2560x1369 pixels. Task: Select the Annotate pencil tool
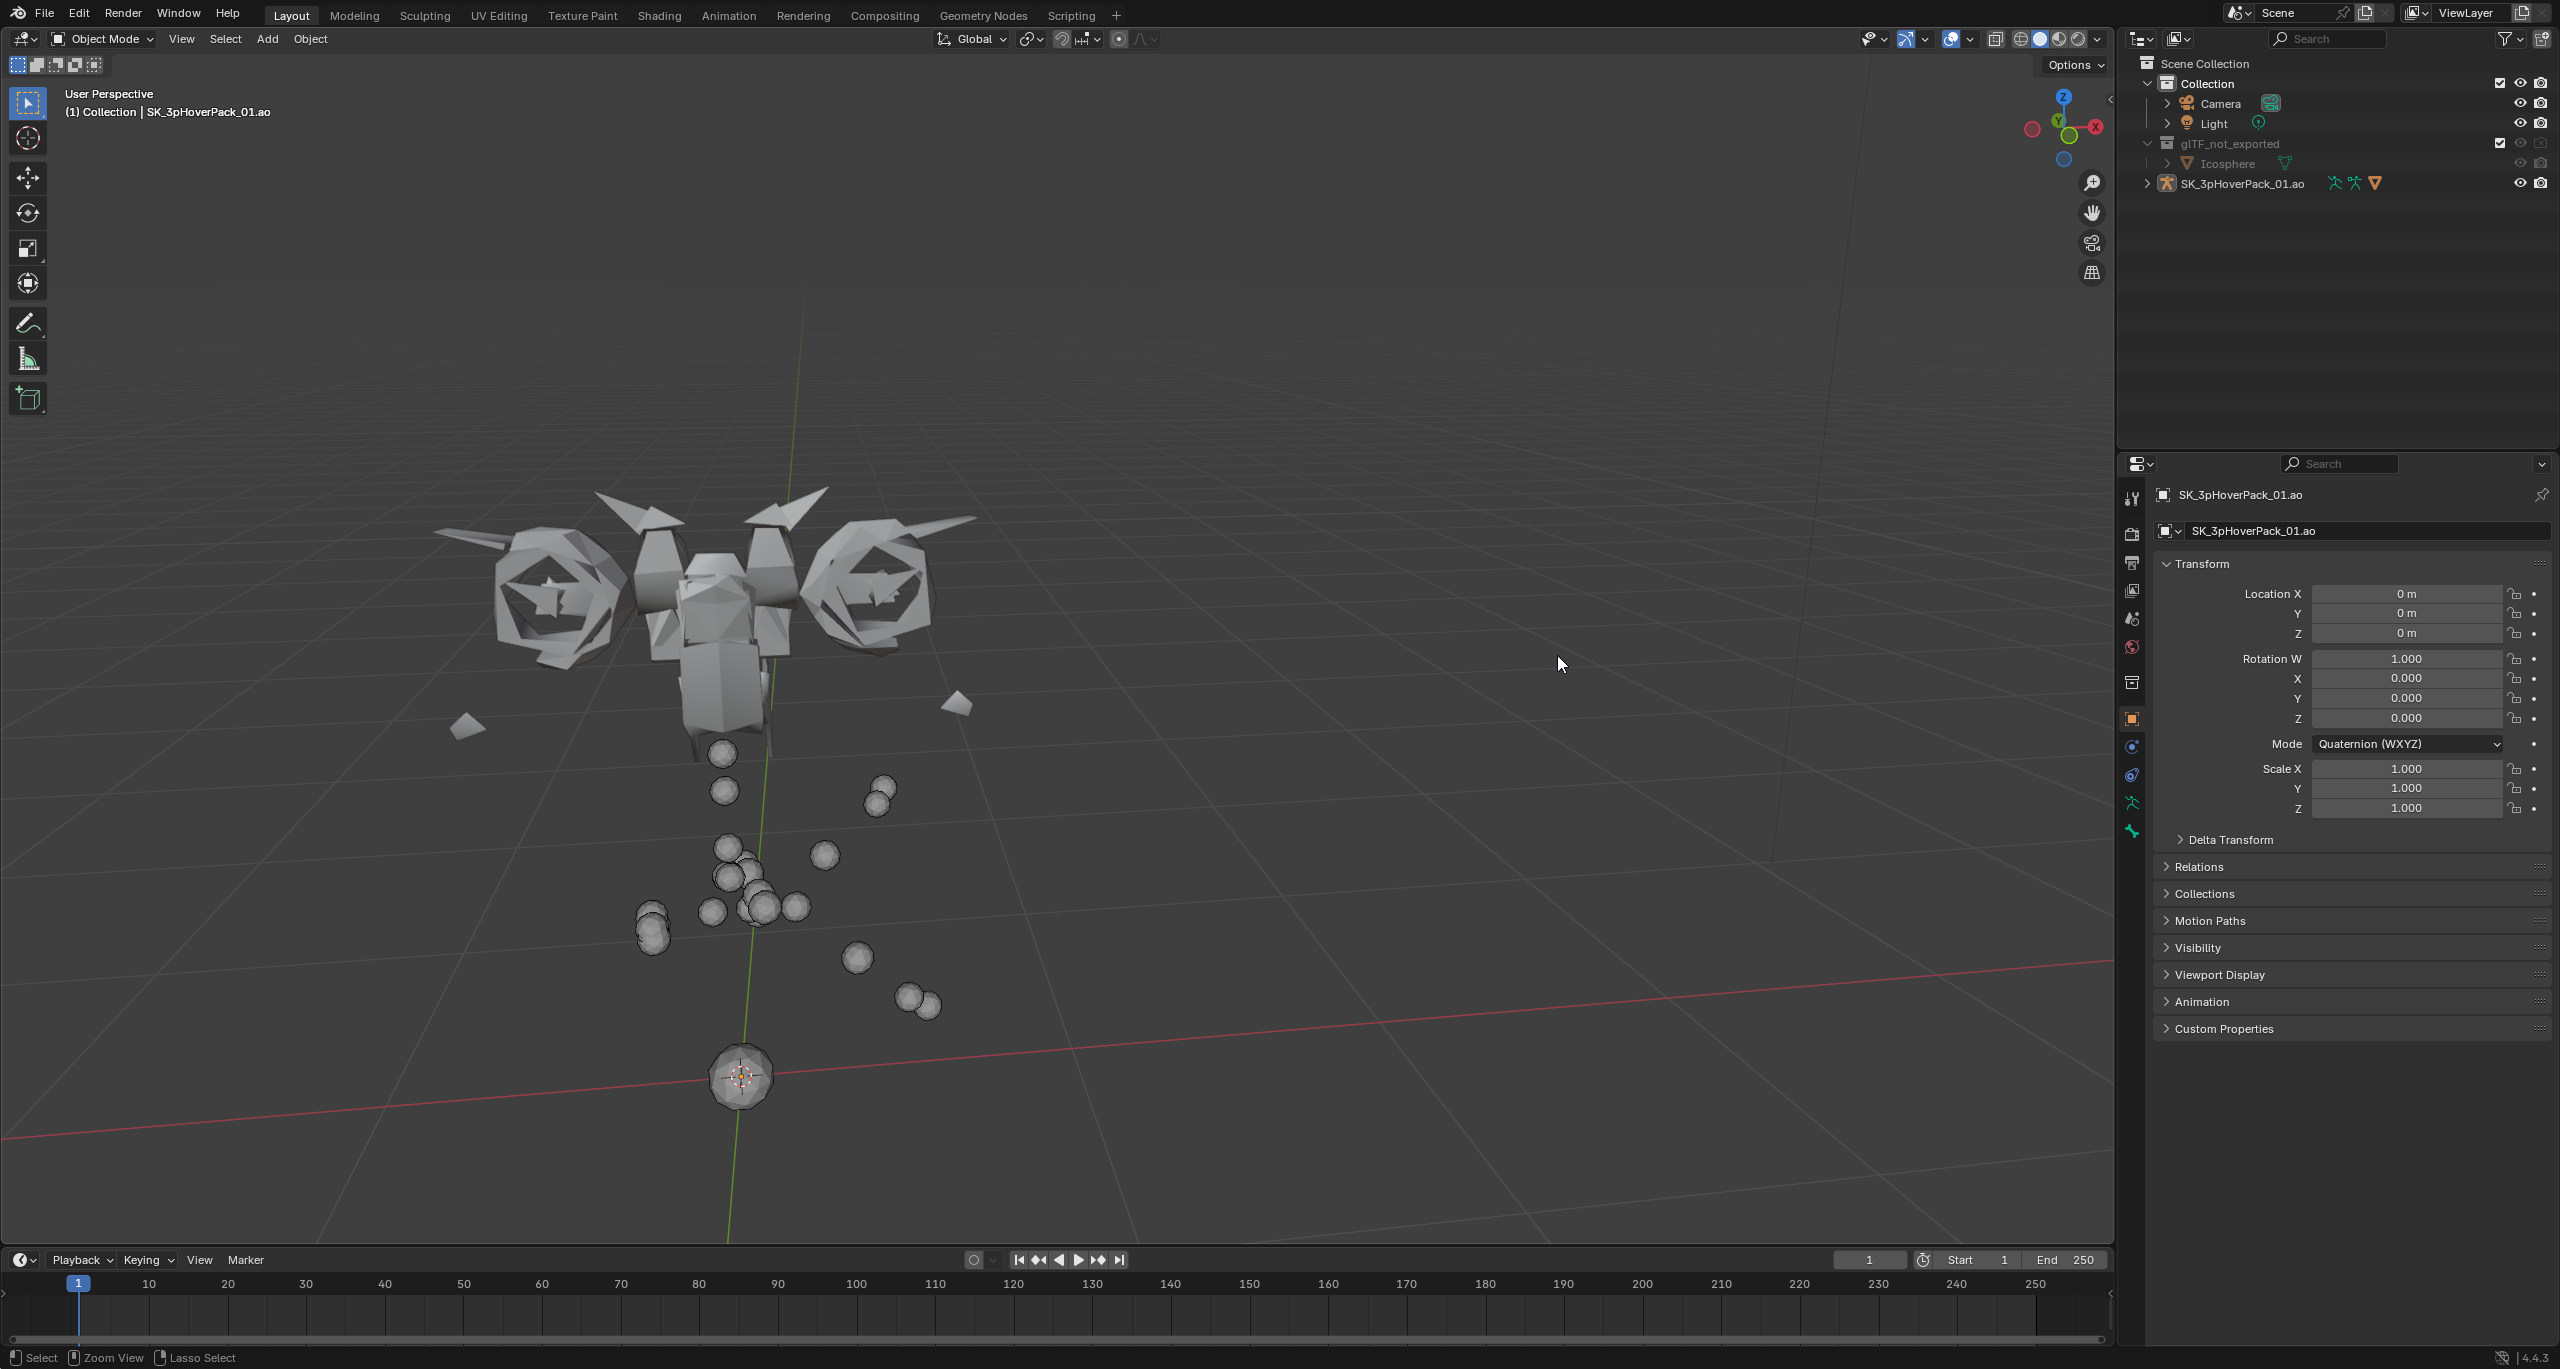click(28, 324)
